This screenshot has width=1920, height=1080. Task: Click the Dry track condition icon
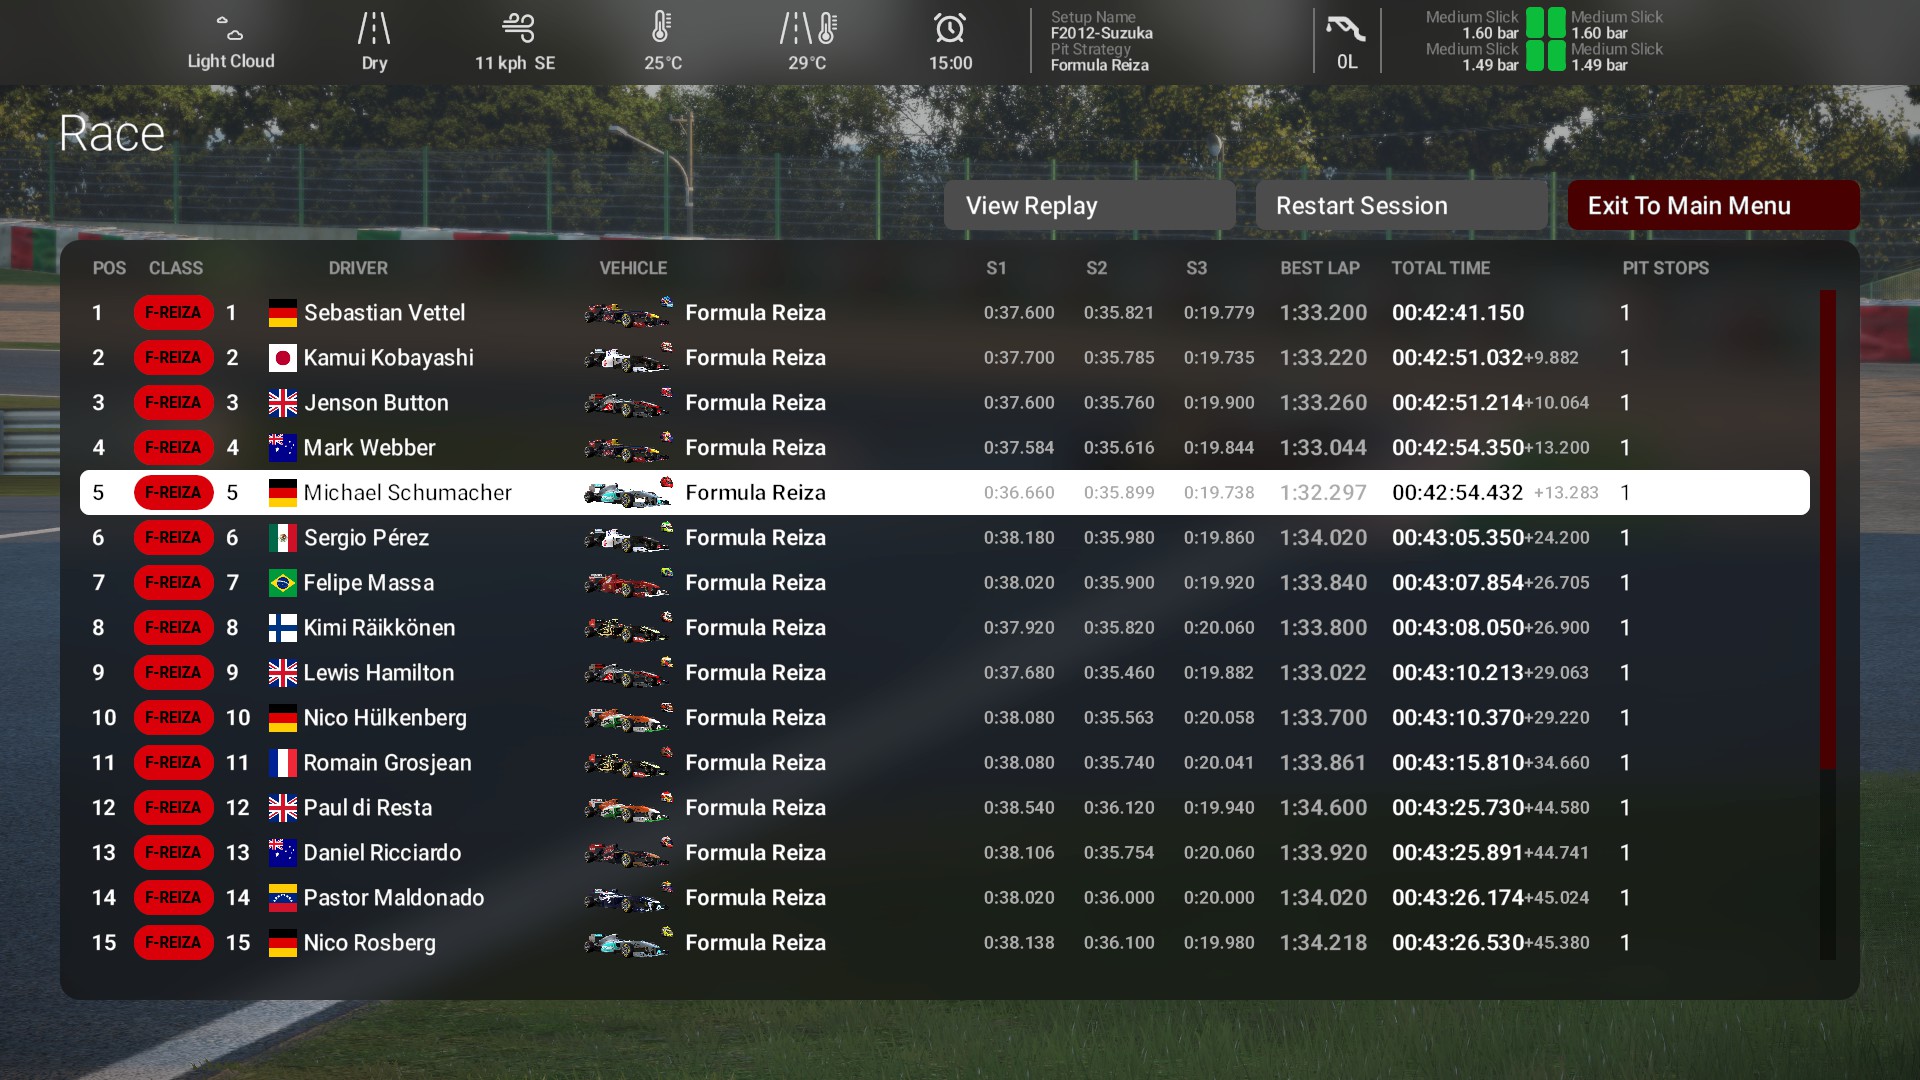[x=374, y=28]
